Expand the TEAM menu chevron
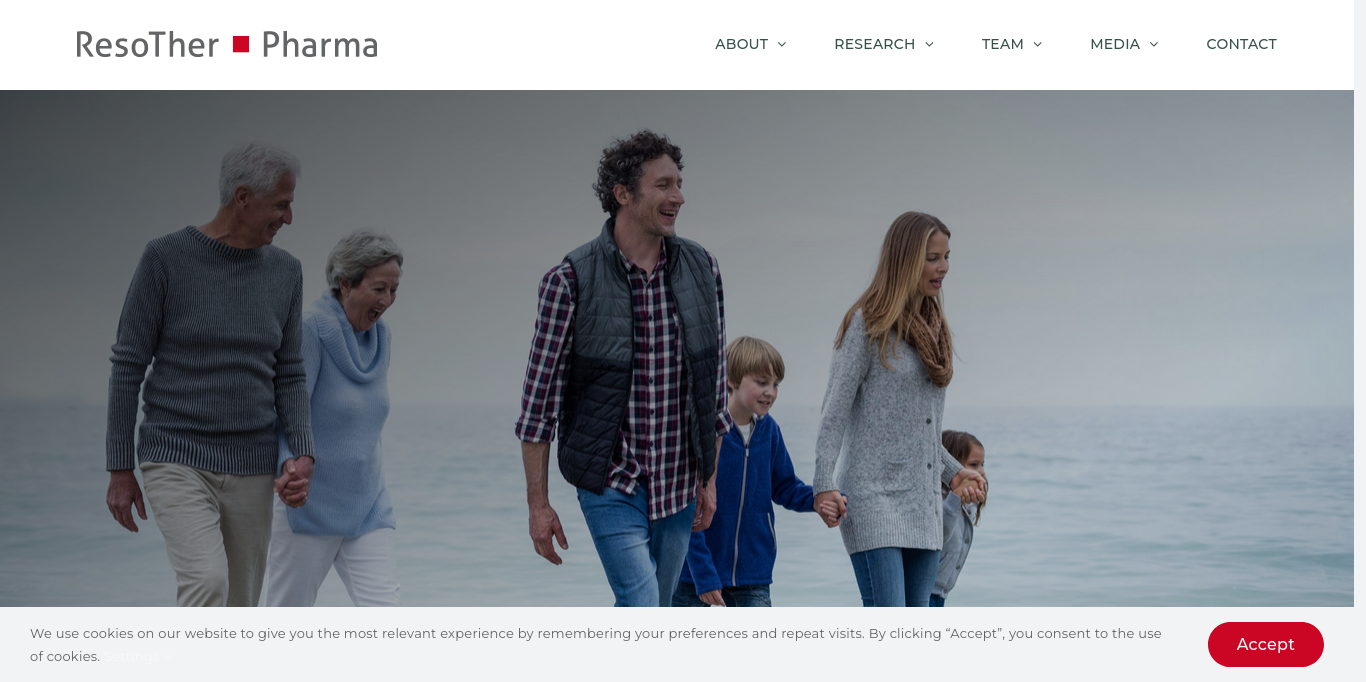 pos(1037,44)
